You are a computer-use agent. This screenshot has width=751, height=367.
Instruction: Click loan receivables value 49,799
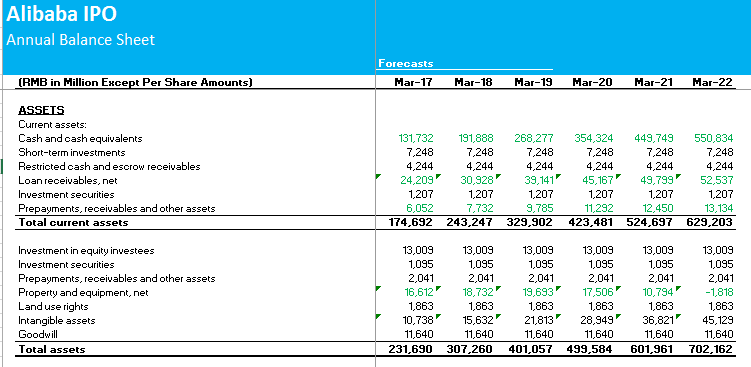pos(656,181)
